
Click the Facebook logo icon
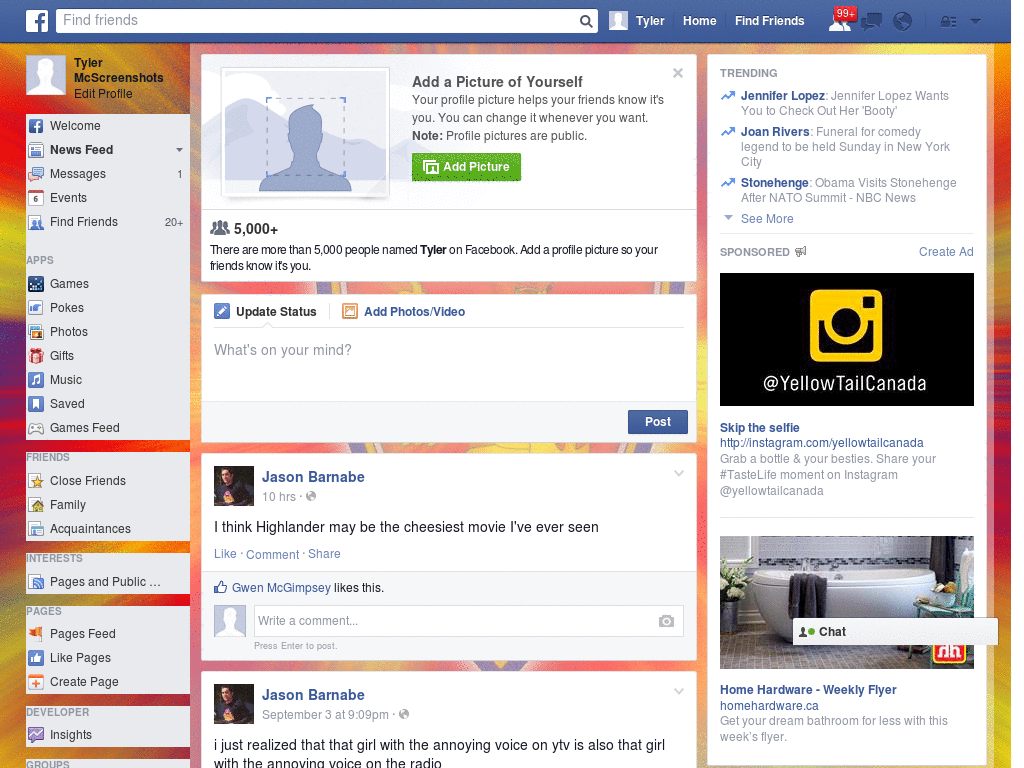coord(37,21)
